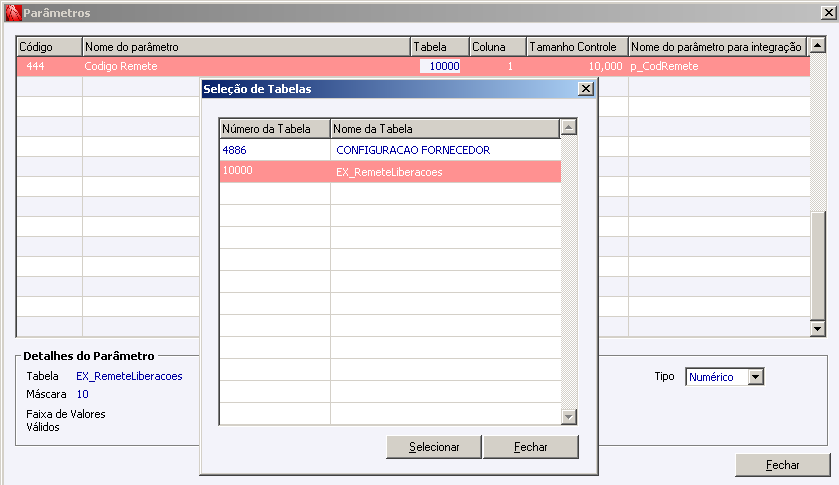839x485 pixels.
Task: Click the main grid vertical scrollbar thumb
Action: click(x=818, y=265)
